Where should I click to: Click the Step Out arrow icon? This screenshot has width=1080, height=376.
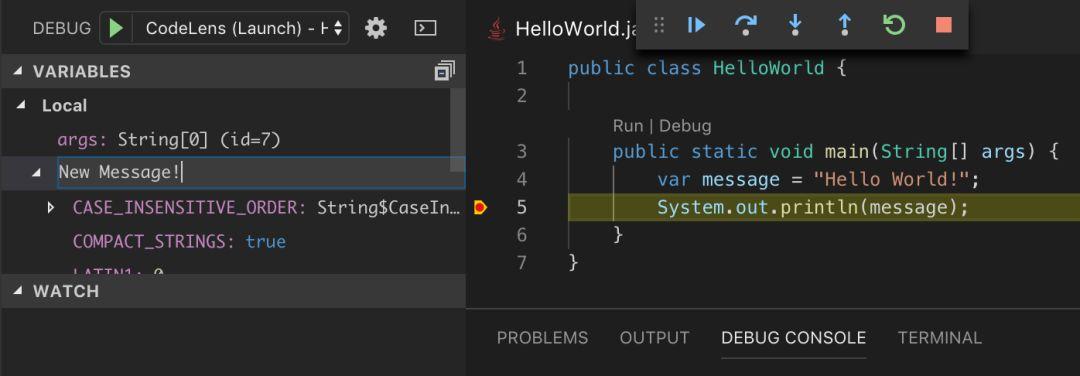844,25
